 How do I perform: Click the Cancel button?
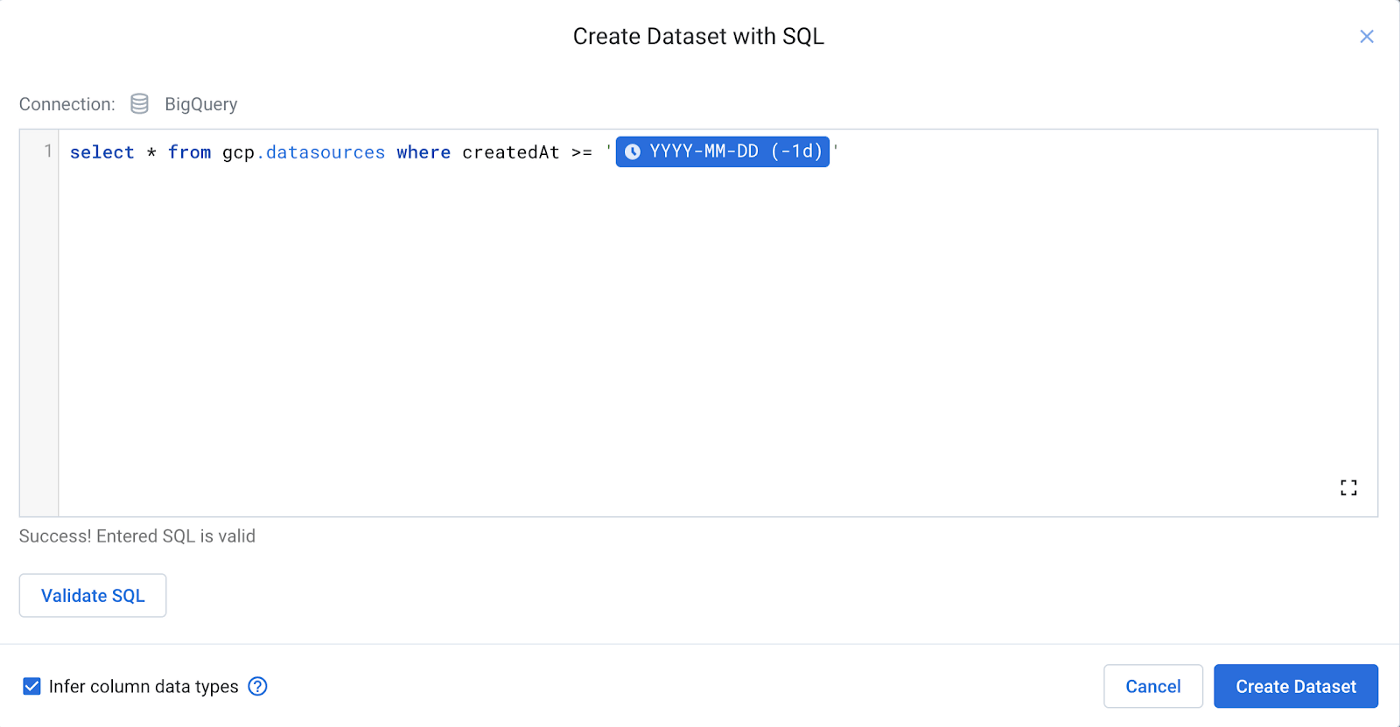(x=1152, y=686)
